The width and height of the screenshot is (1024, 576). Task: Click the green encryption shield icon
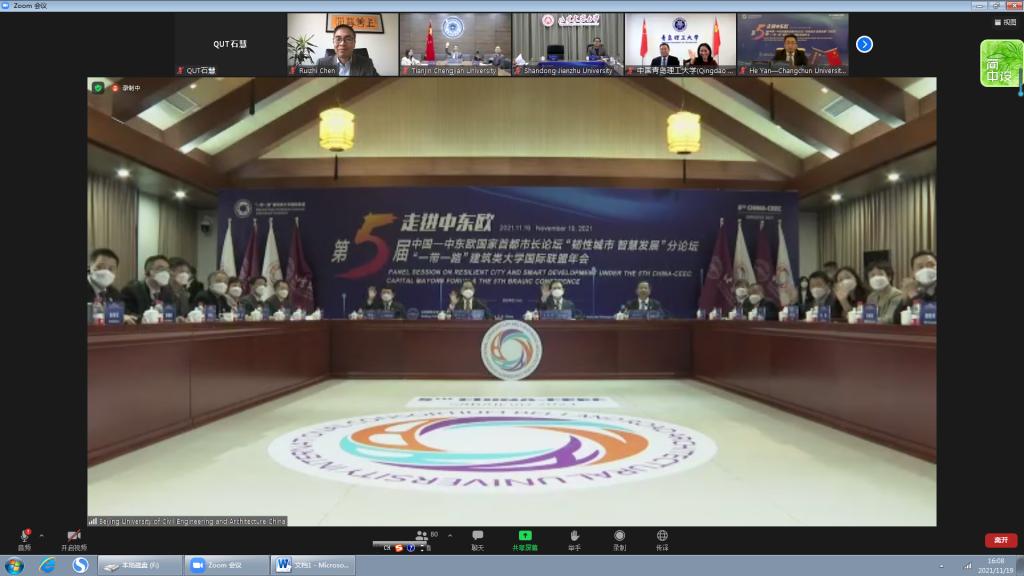(x=98, y=88)
